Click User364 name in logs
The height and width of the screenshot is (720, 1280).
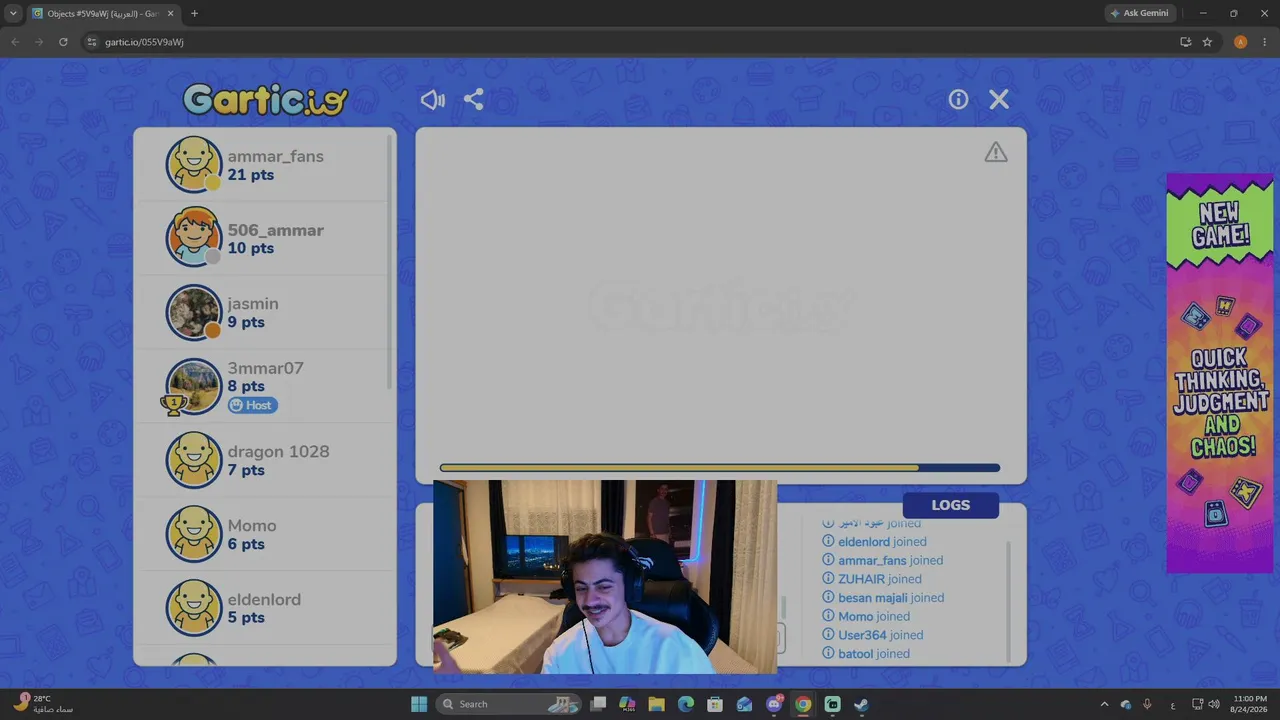[x=862, y=635]
